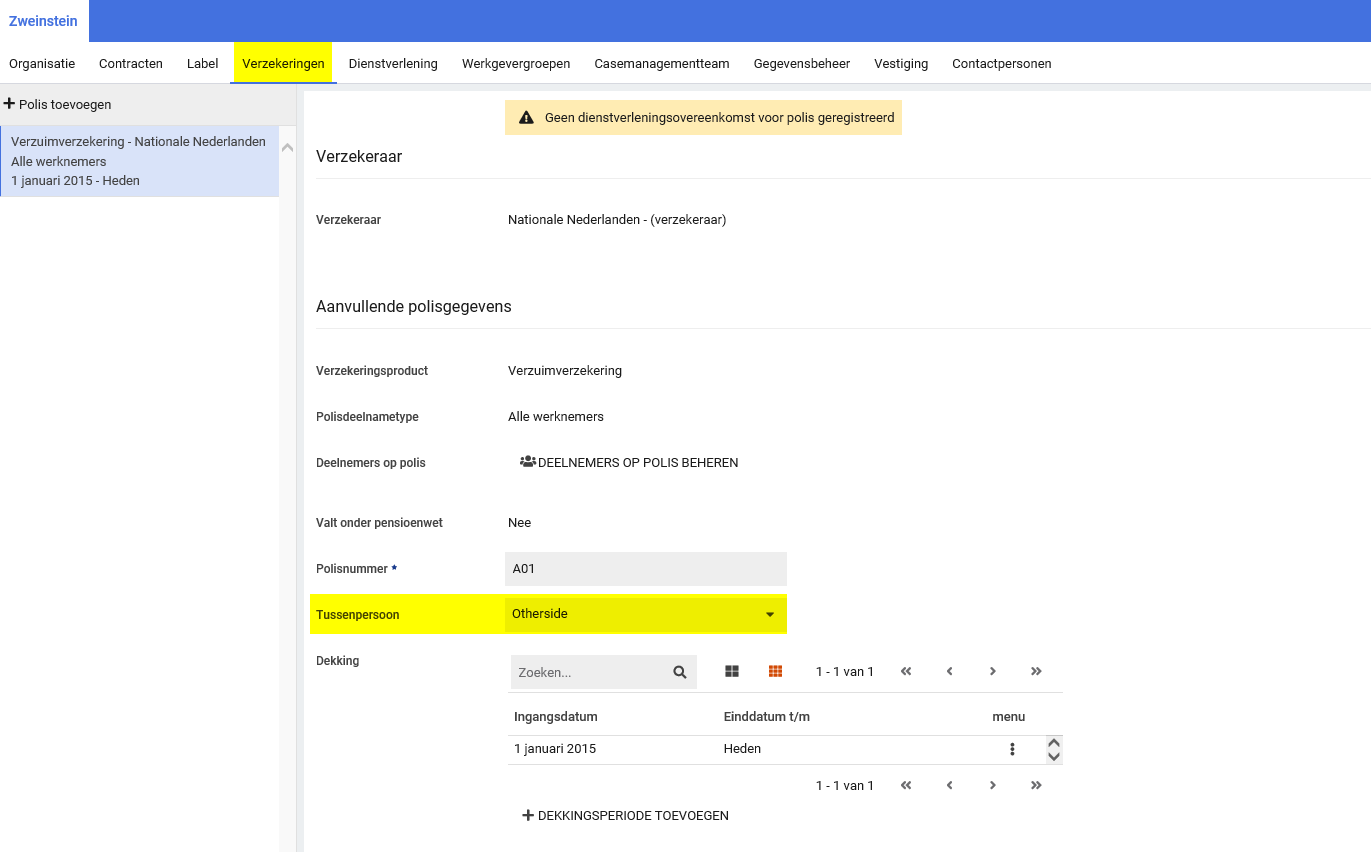Click the Polisnummer input field
The image size is (1371, 852).
point(645,569)
